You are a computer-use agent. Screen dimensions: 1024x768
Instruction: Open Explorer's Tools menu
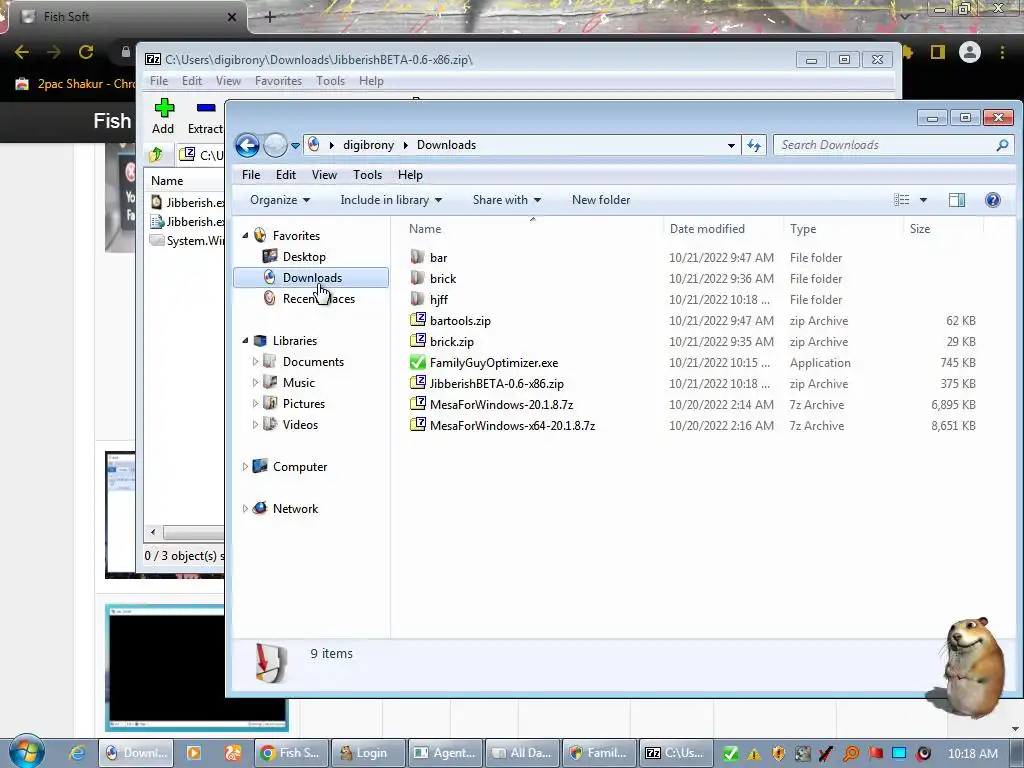pyautogui.click(x=367, y=175)
